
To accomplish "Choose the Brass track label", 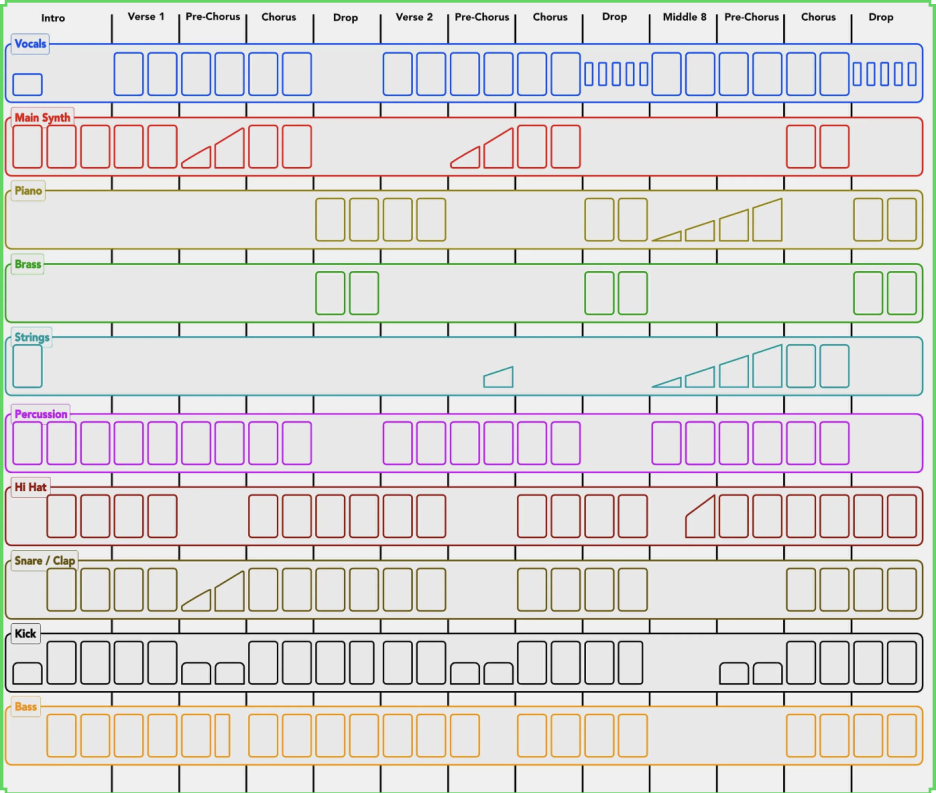I will coord(27,264).
